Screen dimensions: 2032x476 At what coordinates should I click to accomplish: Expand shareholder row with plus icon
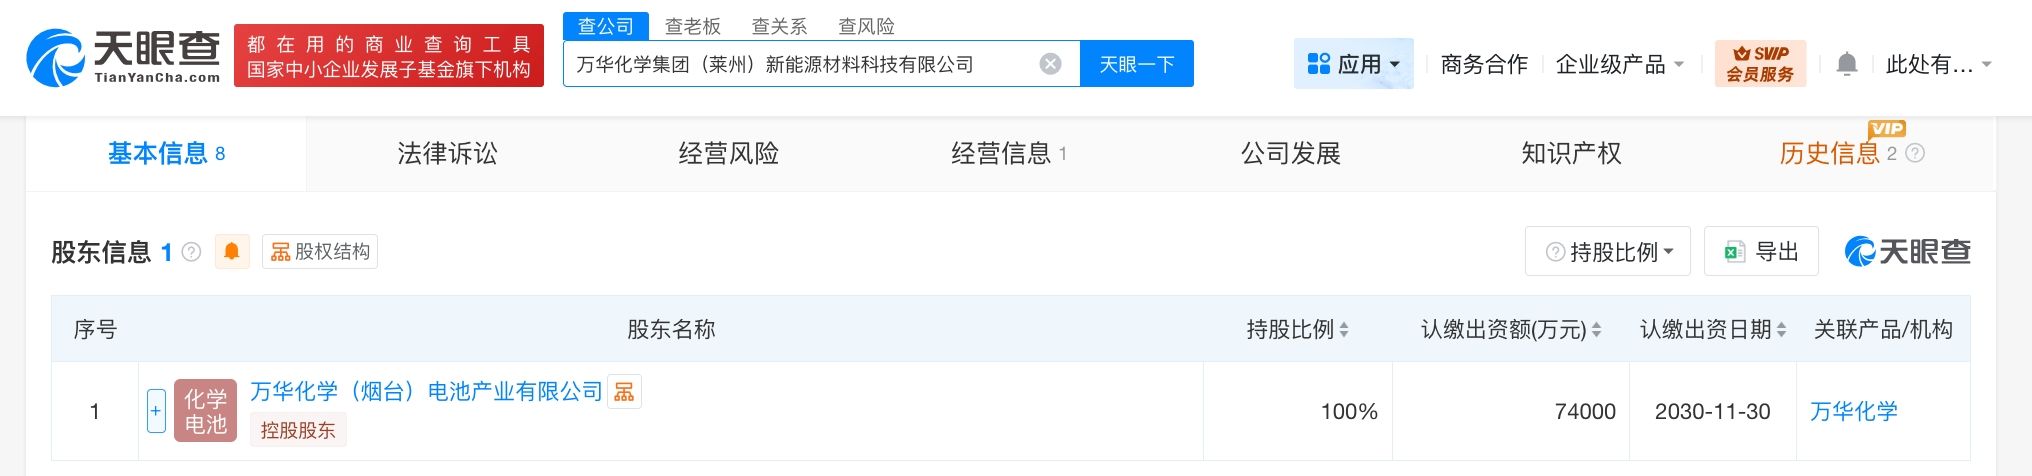point(156,411)
